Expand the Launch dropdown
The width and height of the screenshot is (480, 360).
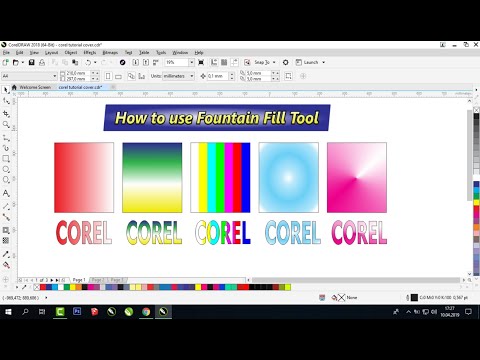[323, 62]
